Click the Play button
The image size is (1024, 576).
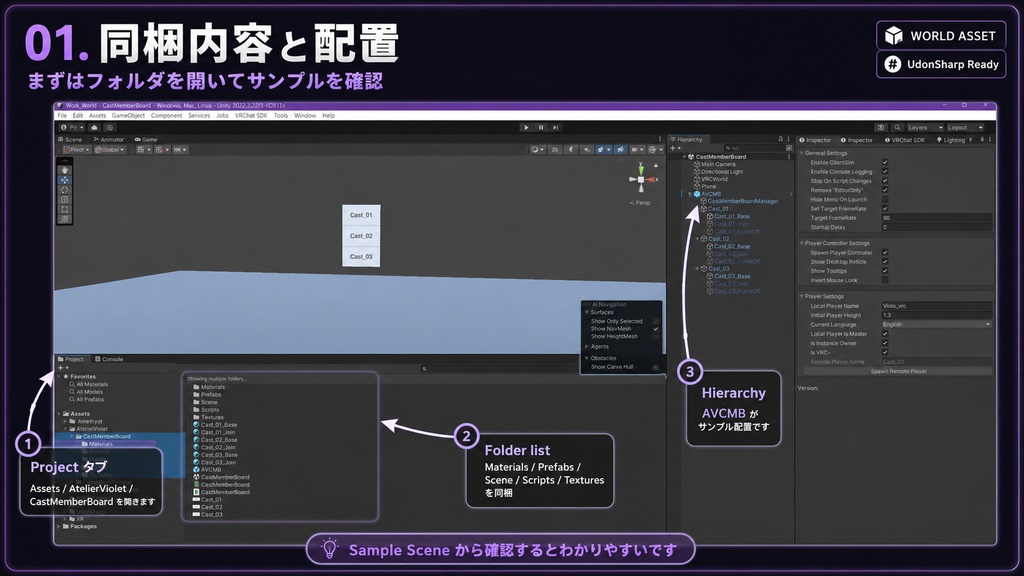pos(526,127)
